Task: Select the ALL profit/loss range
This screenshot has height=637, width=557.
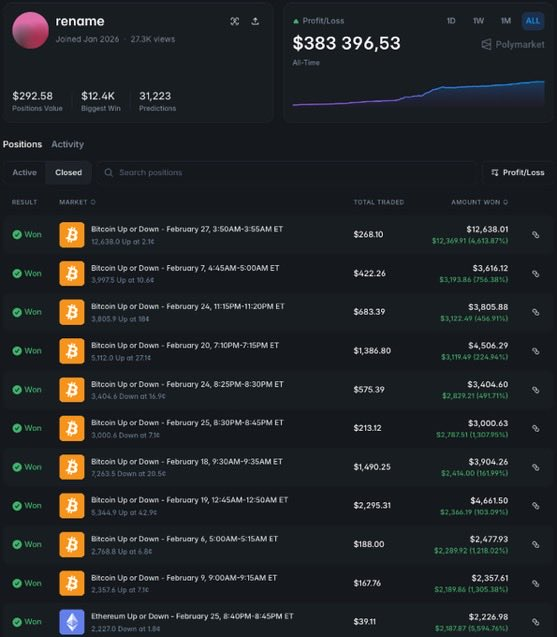Action: coord(533,21)
